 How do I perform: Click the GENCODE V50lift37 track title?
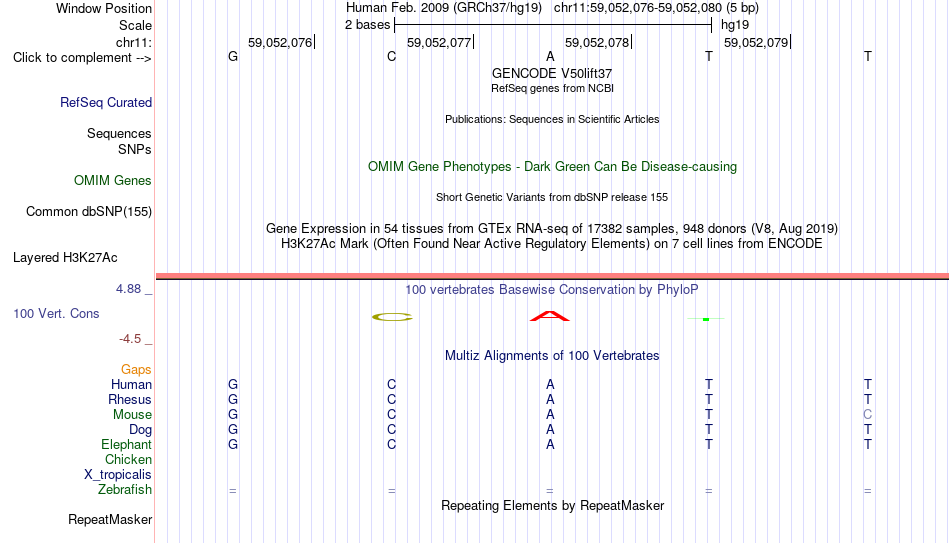(552, 73)
